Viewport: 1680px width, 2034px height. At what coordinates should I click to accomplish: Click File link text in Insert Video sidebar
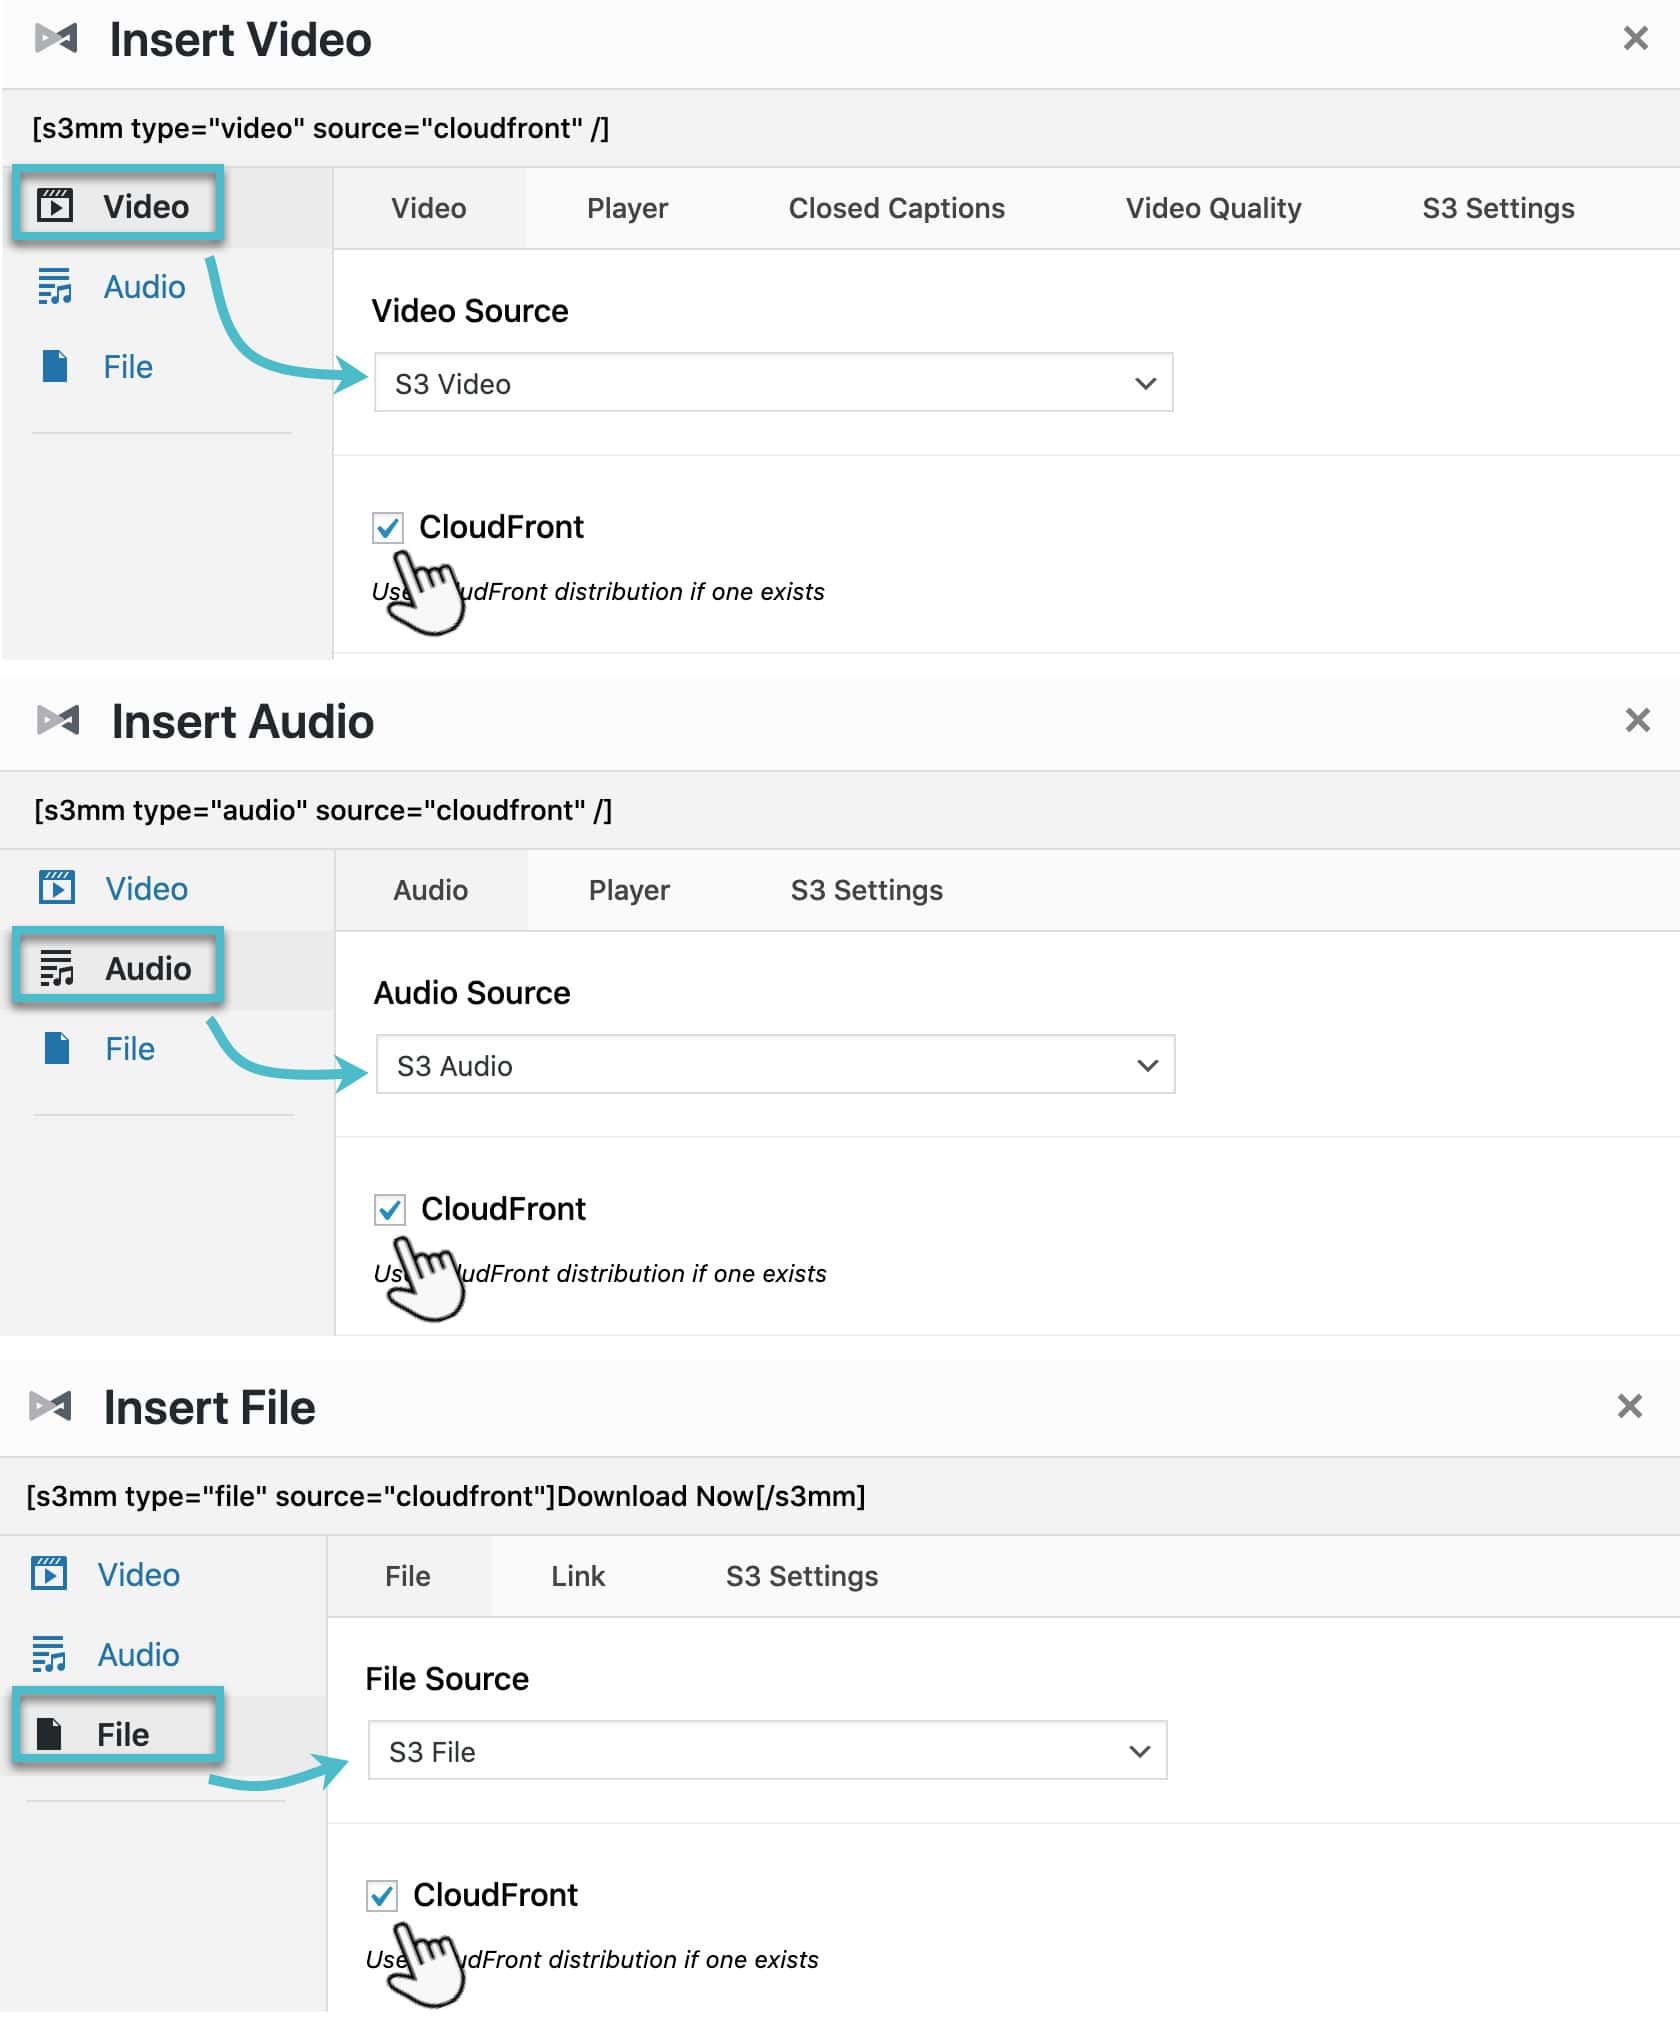click(128, 367)
